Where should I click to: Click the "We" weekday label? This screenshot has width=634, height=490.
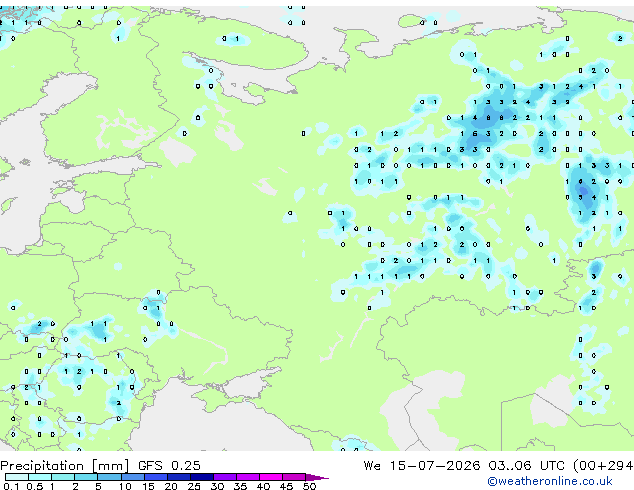[x=372, y=466]
